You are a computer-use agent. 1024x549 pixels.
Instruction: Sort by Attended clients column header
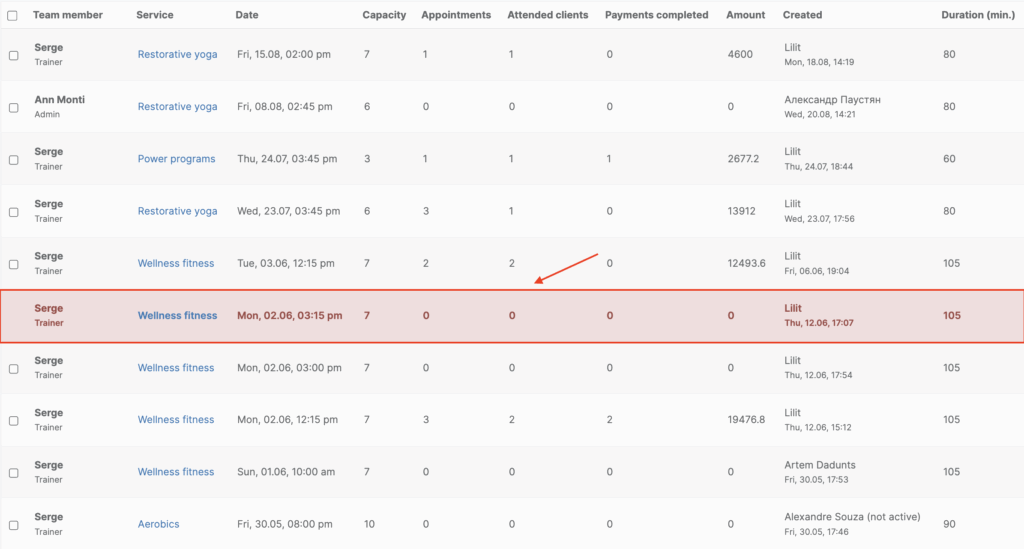tap(548, 15)
